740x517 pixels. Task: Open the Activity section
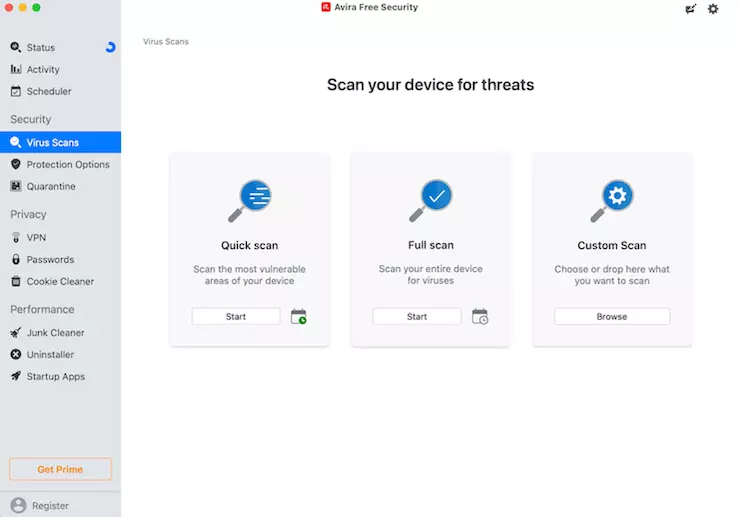(x=60, y=69)
